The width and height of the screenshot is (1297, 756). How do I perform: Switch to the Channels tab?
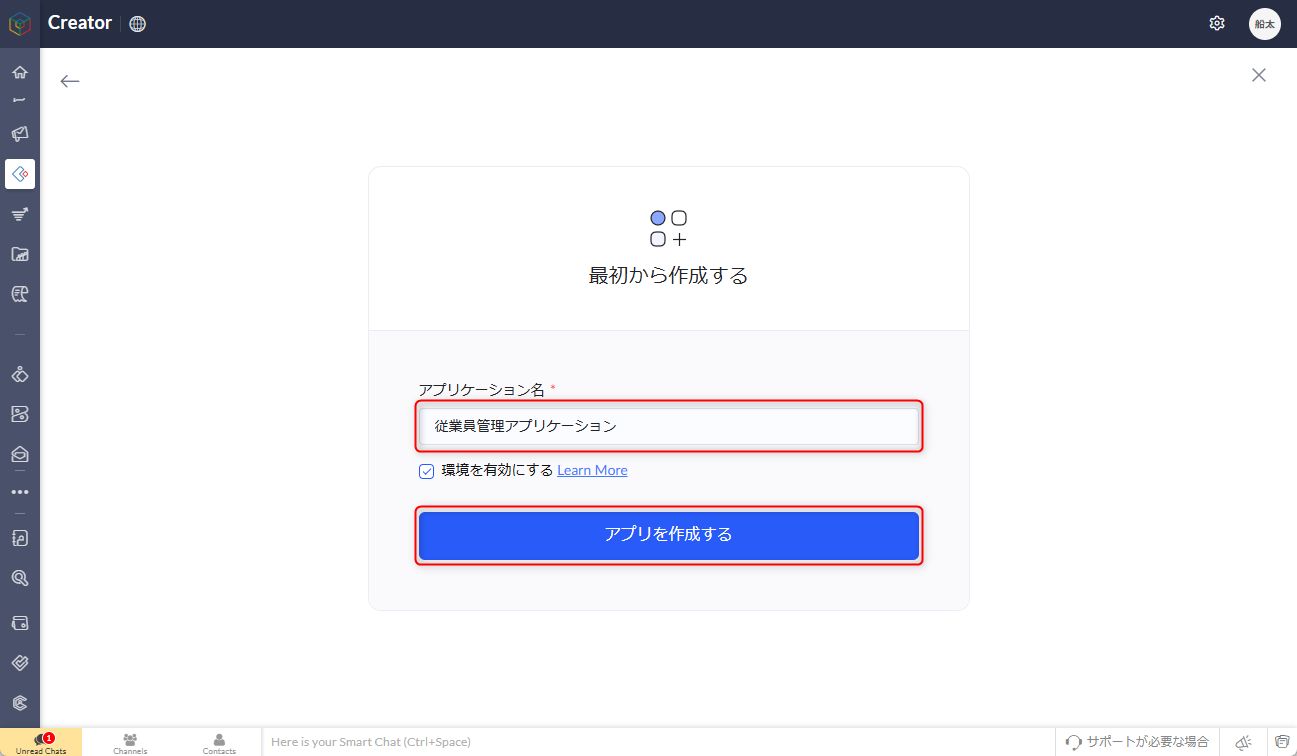pos(130,743)
